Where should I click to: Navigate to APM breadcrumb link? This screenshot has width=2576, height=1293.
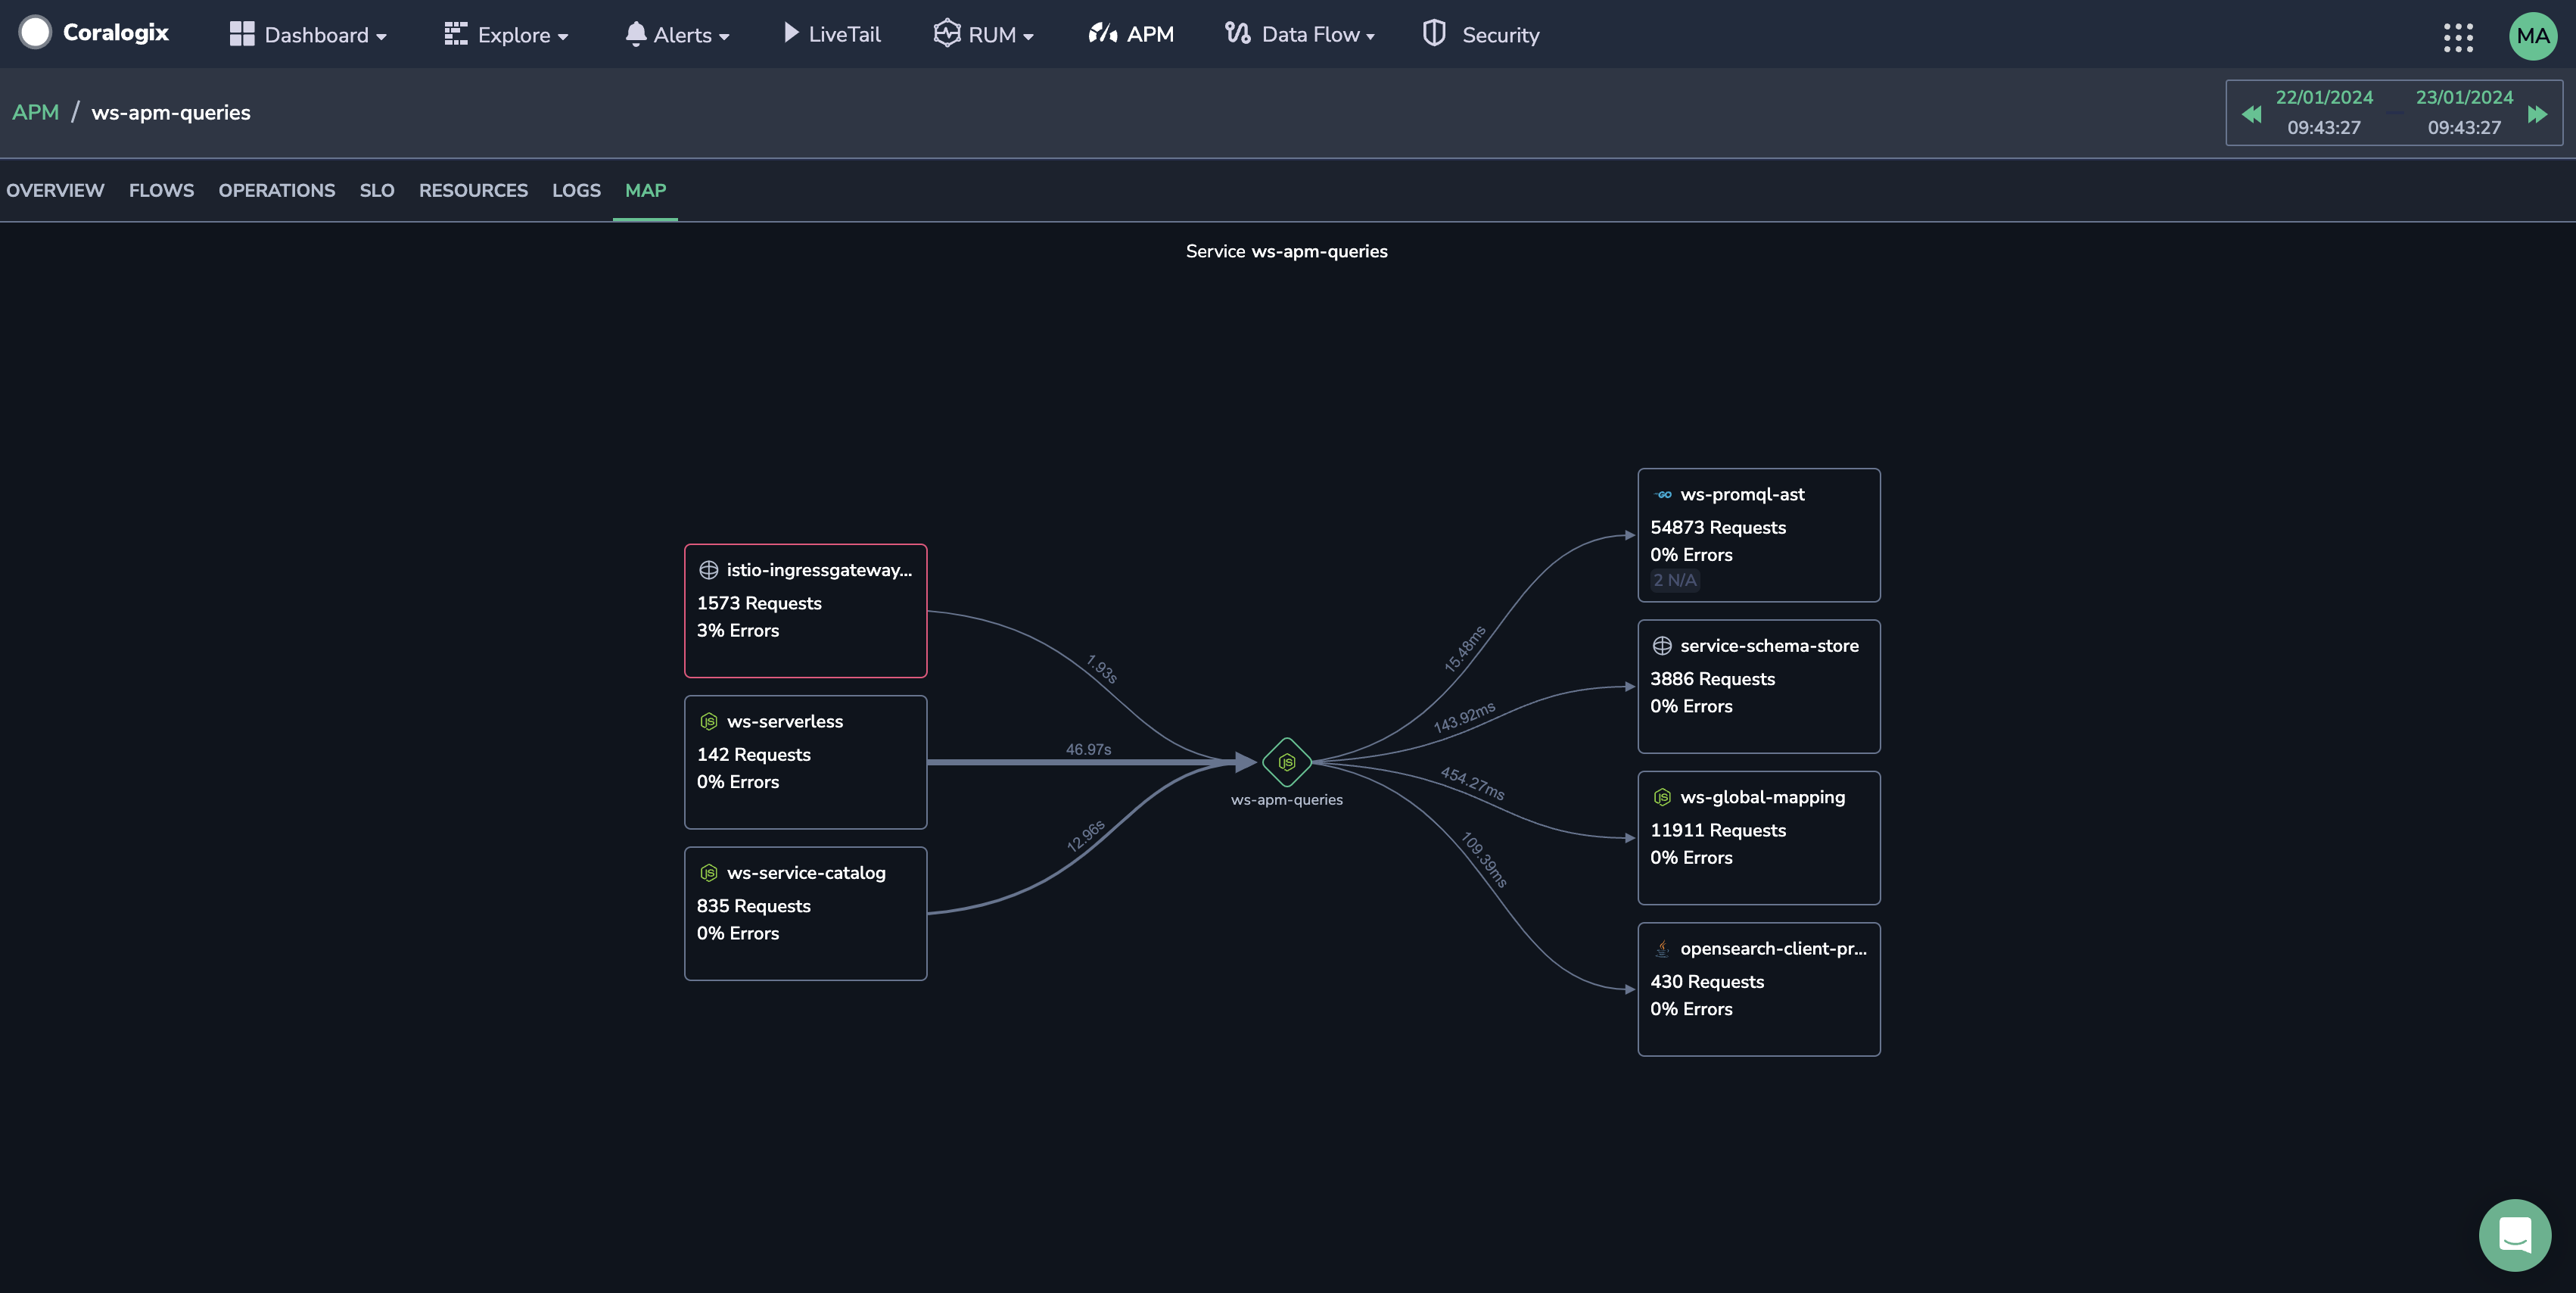(x=35, y=112)
